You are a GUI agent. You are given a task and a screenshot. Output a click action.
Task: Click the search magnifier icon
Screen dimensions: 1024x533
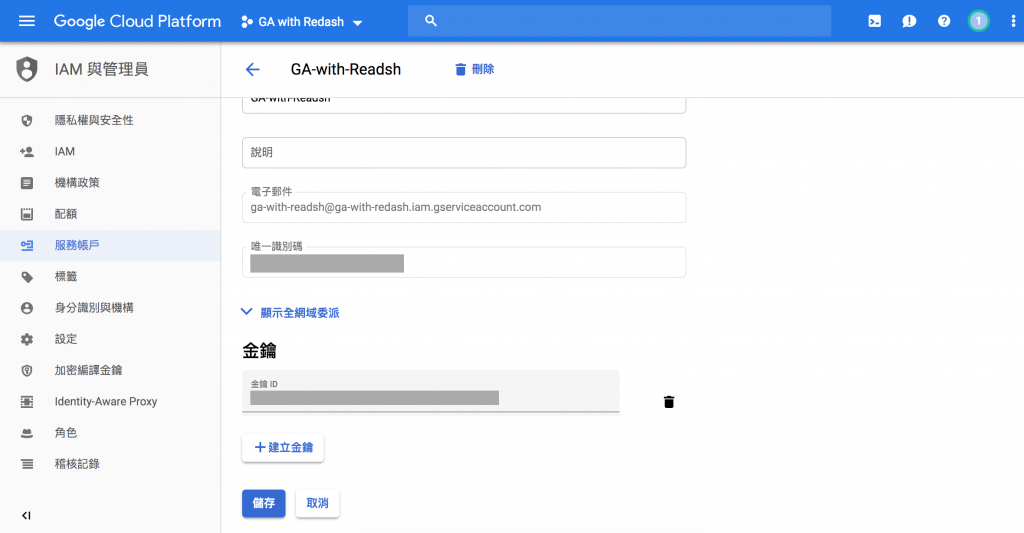point(430,21)
